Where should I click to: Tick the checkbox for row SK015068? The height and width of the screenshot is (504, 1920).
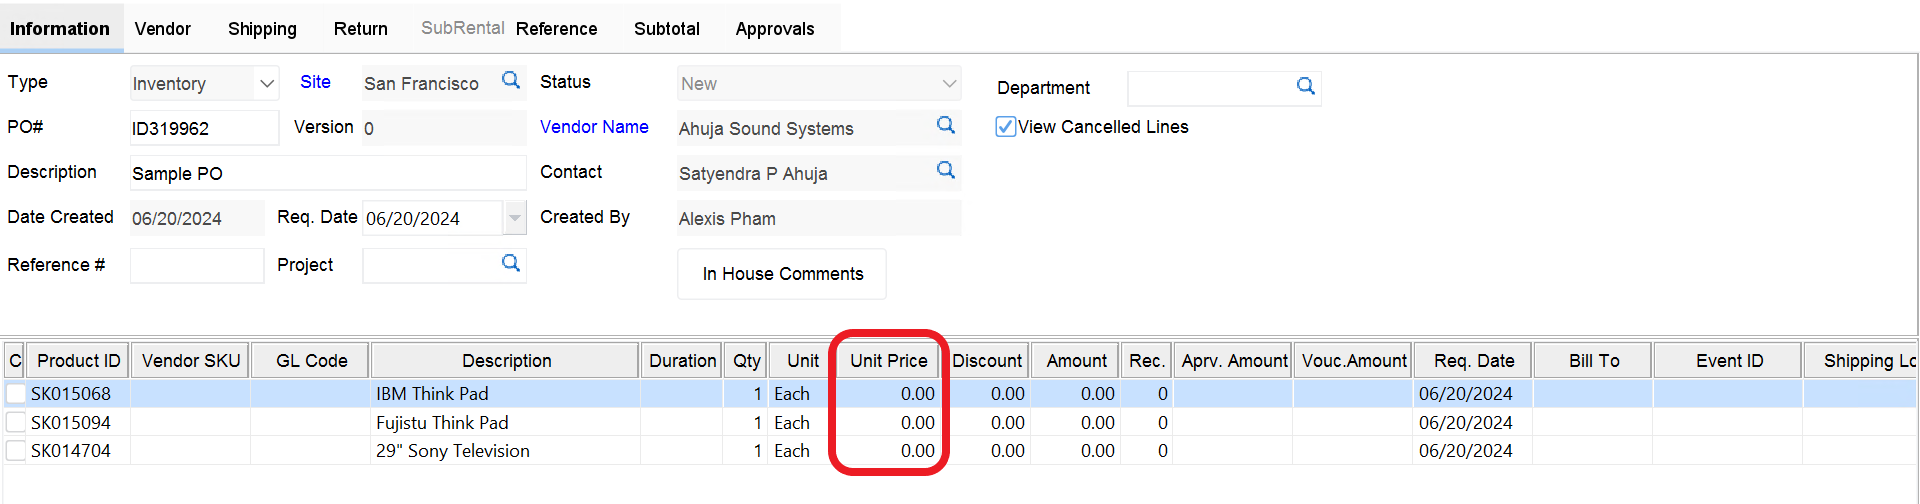[16, 394]
